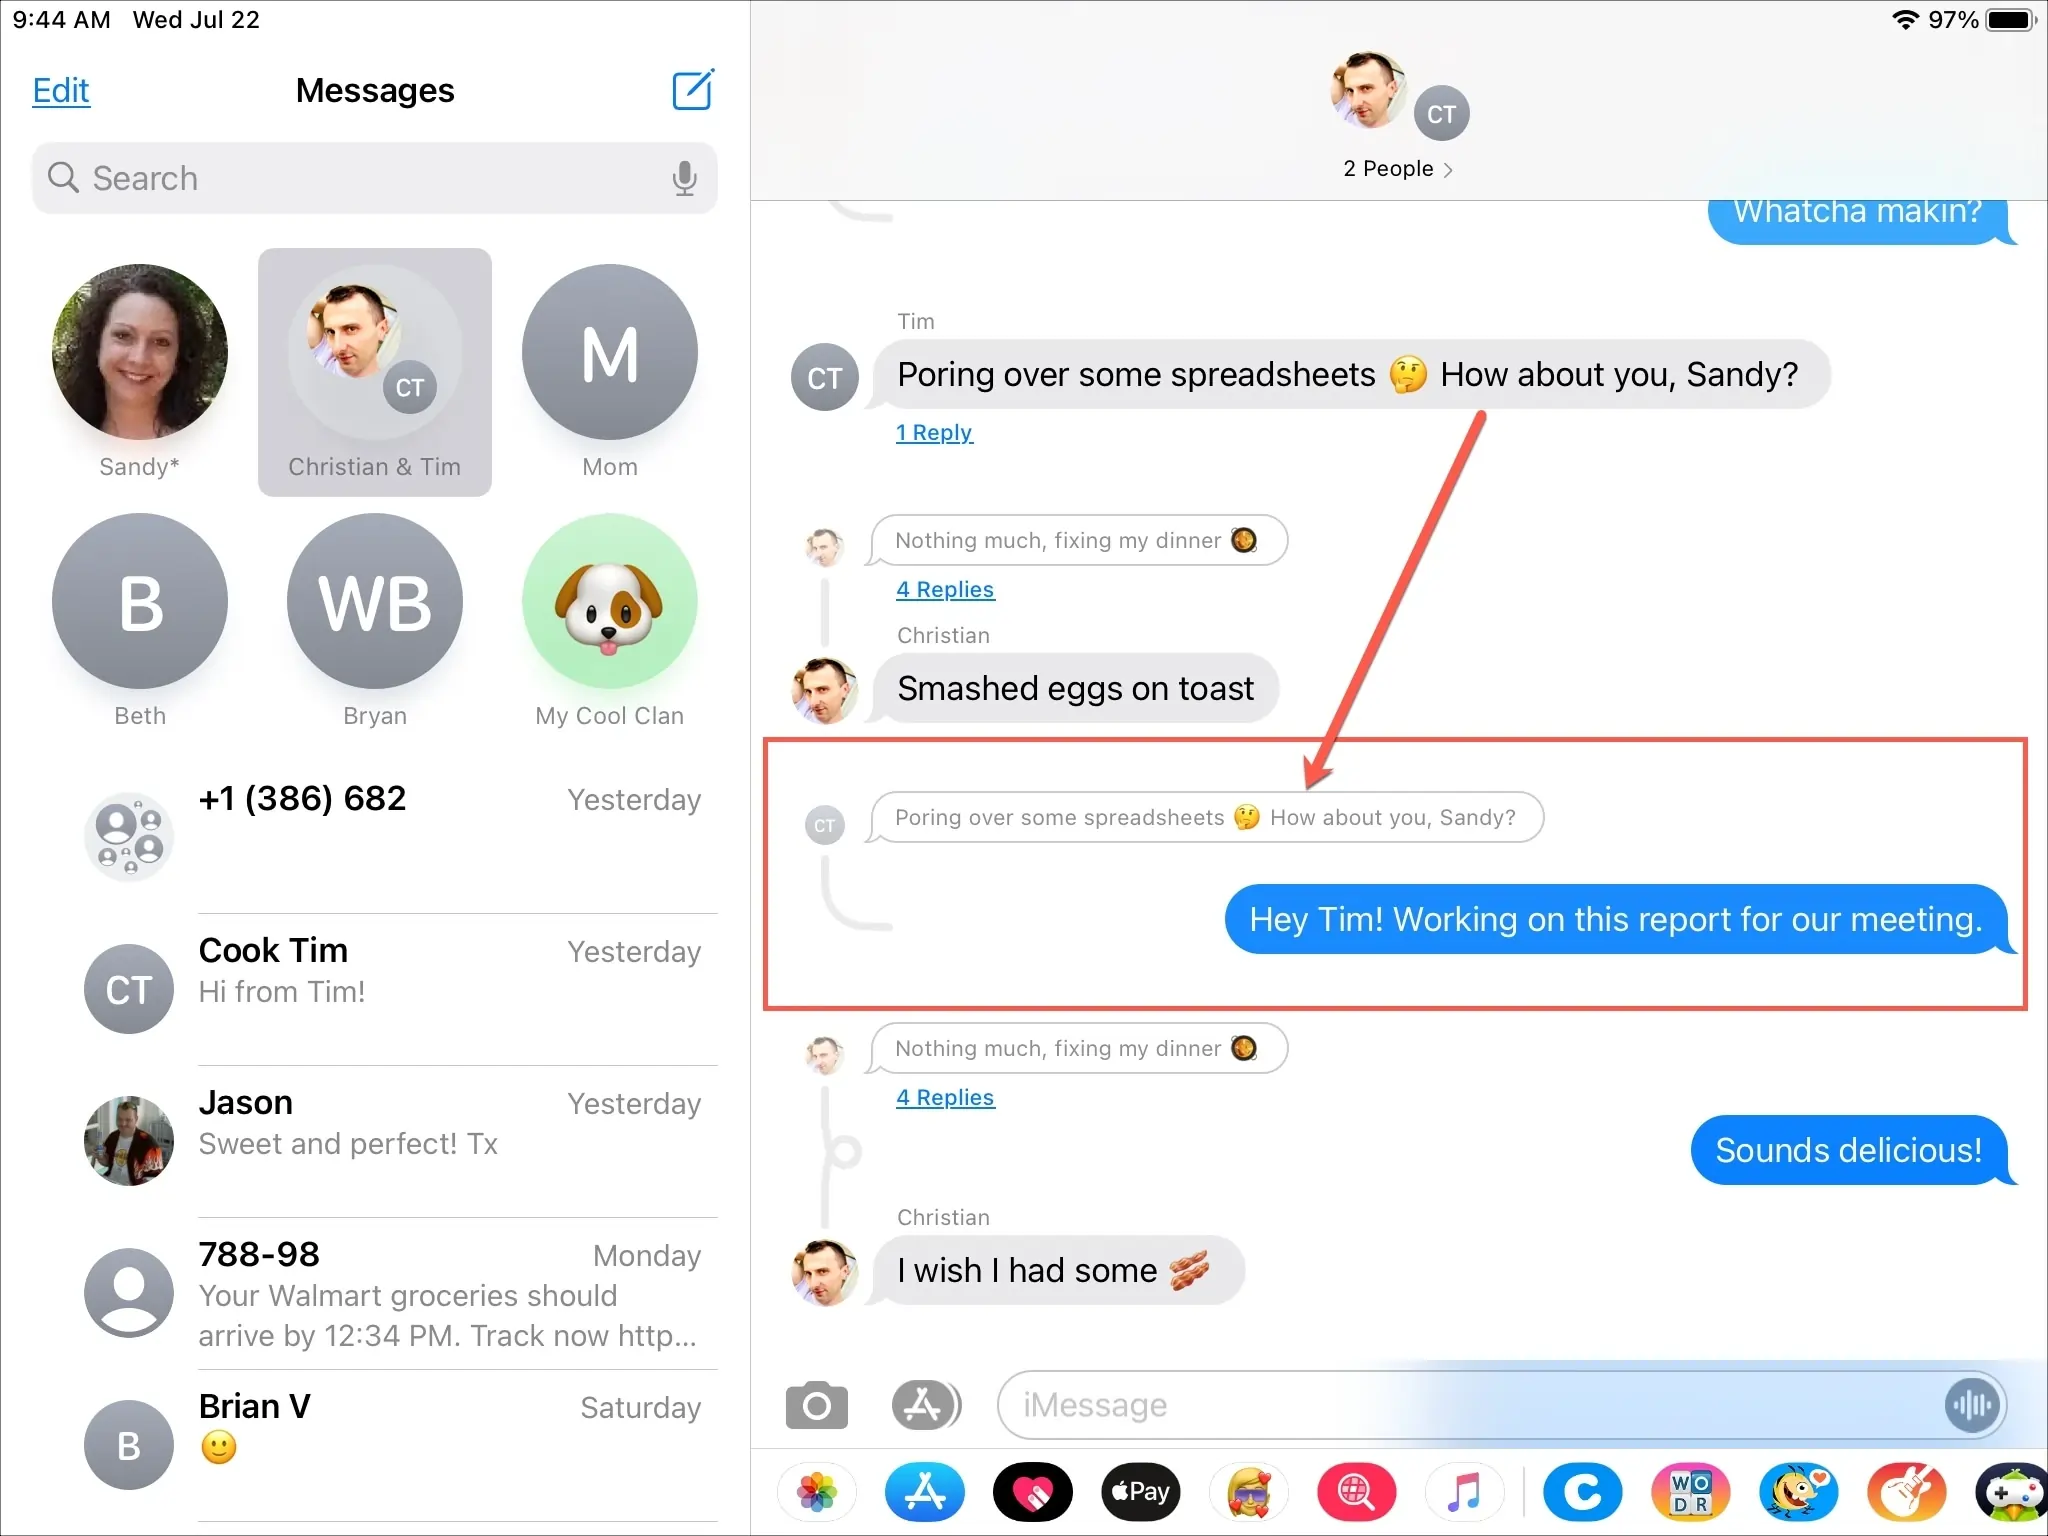Tap the camera icon in iMessage

pyautogui.click(x=816, y=1400)
